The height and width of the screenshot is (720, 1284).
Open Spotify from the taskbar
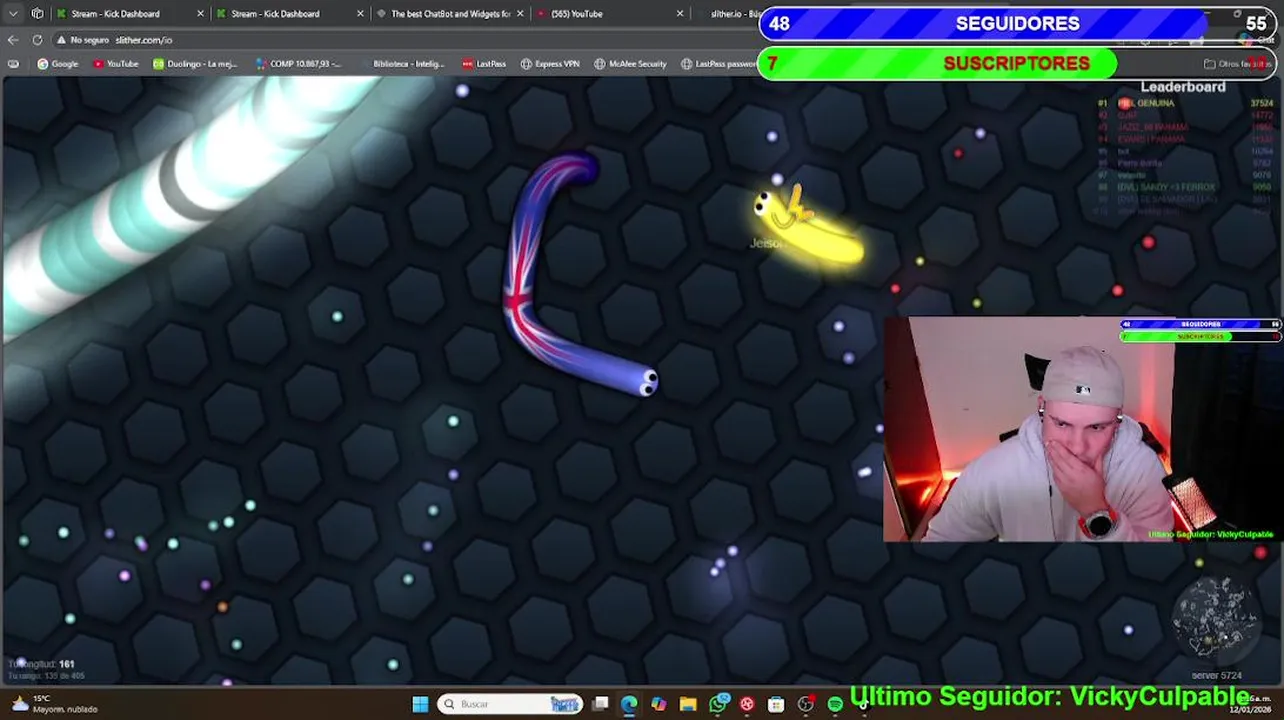[835, 705]
